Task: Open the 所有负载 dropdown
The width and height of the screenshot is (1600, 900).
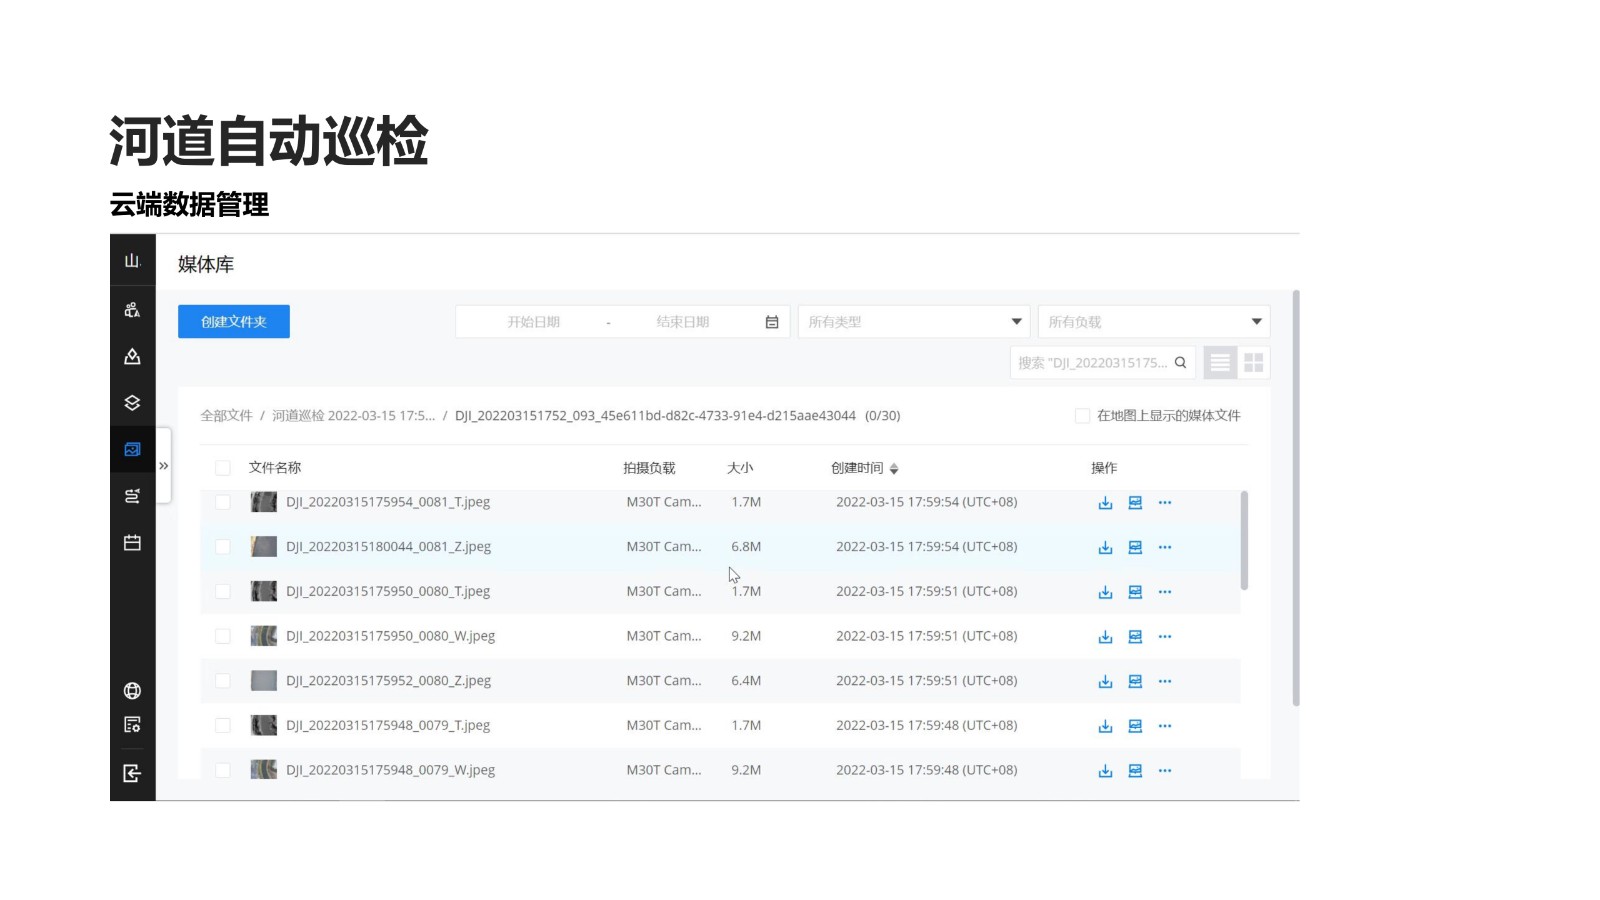Action: coord(1153,322)
